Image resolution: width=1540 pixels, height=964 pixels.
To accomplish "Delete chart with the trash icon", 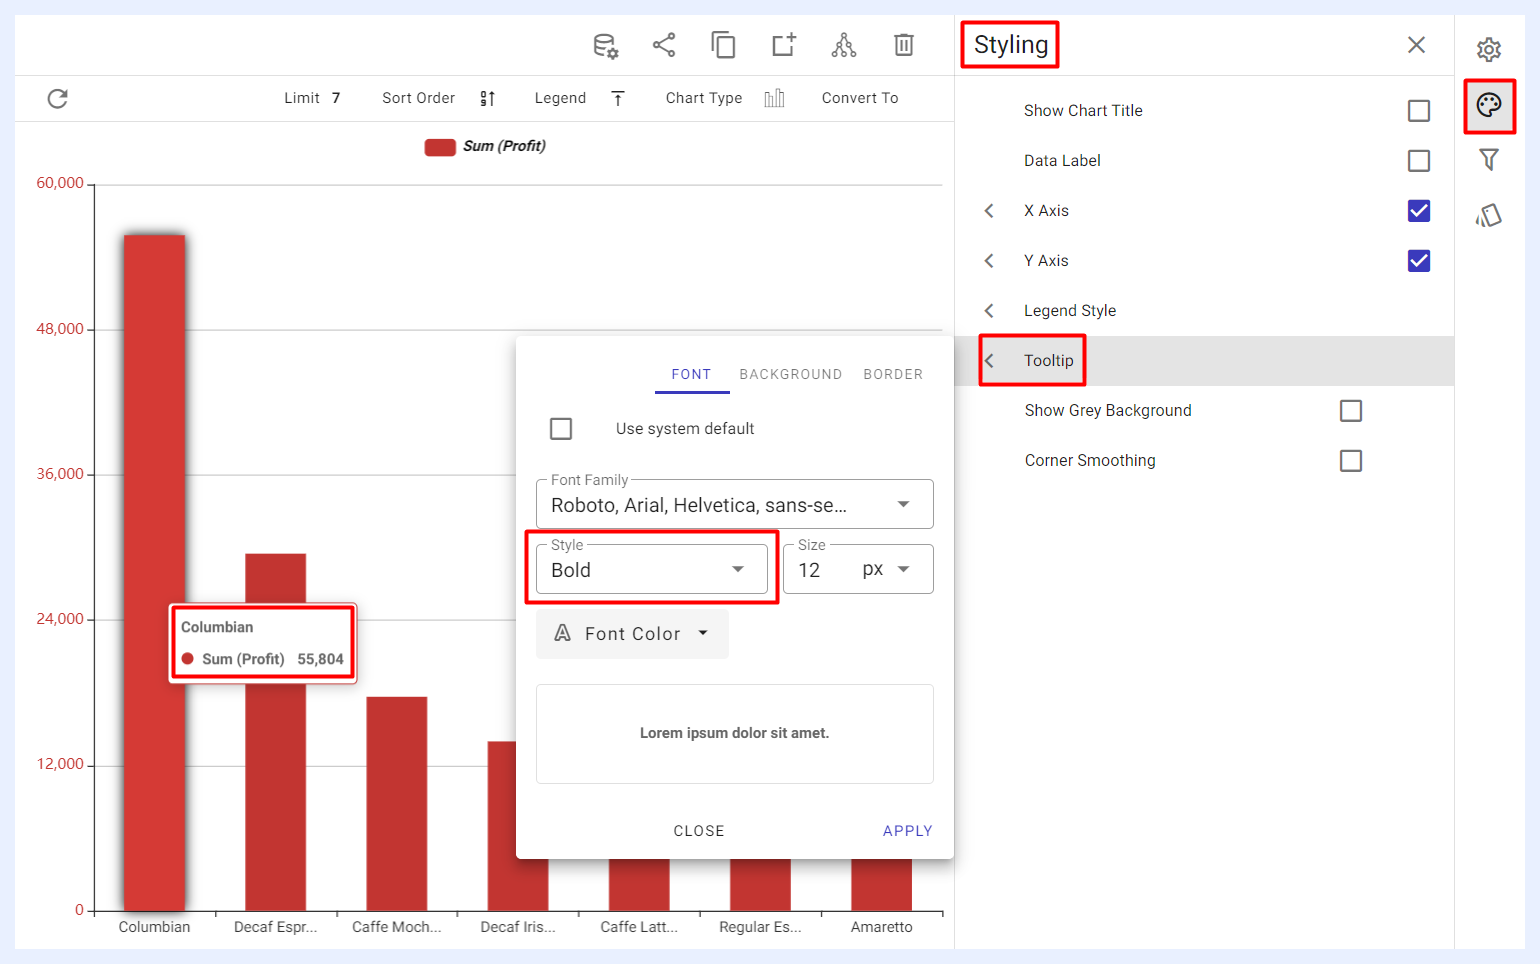I will click(x=904, y=45).
